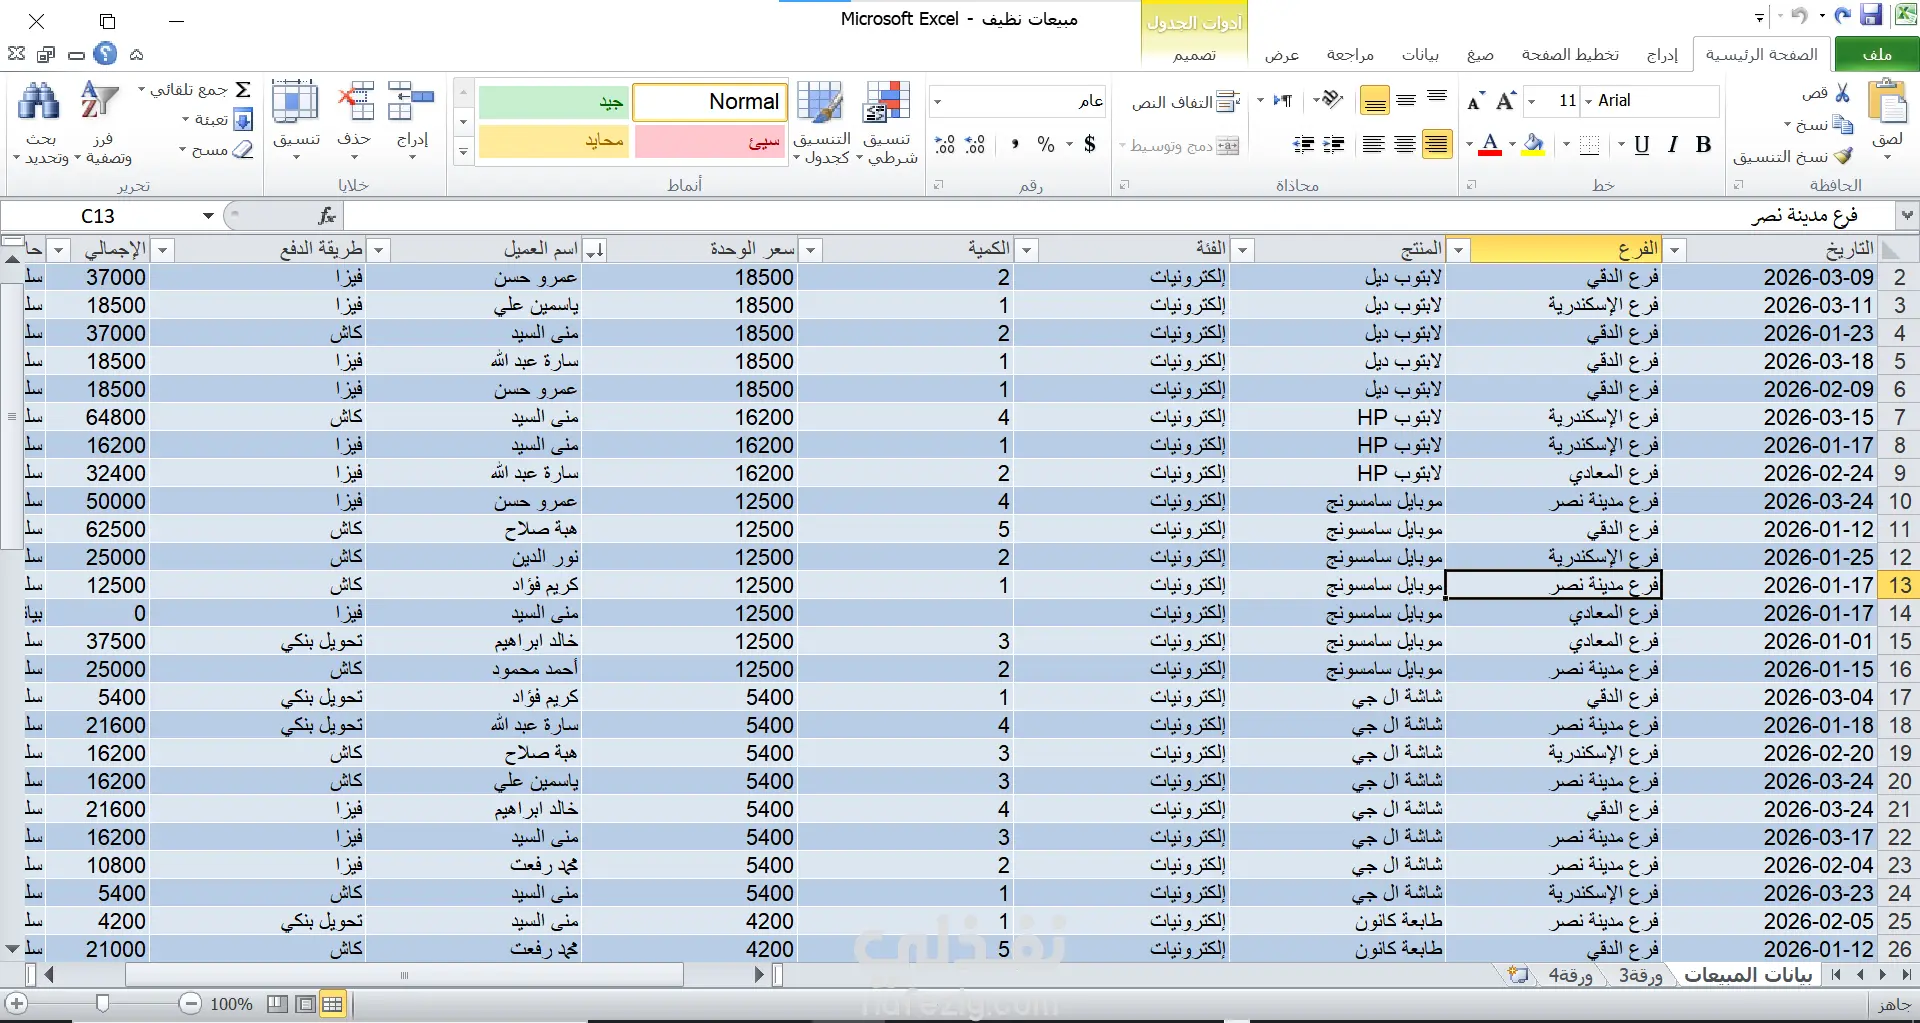Toggle Italic formatting
Viewport: 1920px width, 1023px height.
point(1673,145)
